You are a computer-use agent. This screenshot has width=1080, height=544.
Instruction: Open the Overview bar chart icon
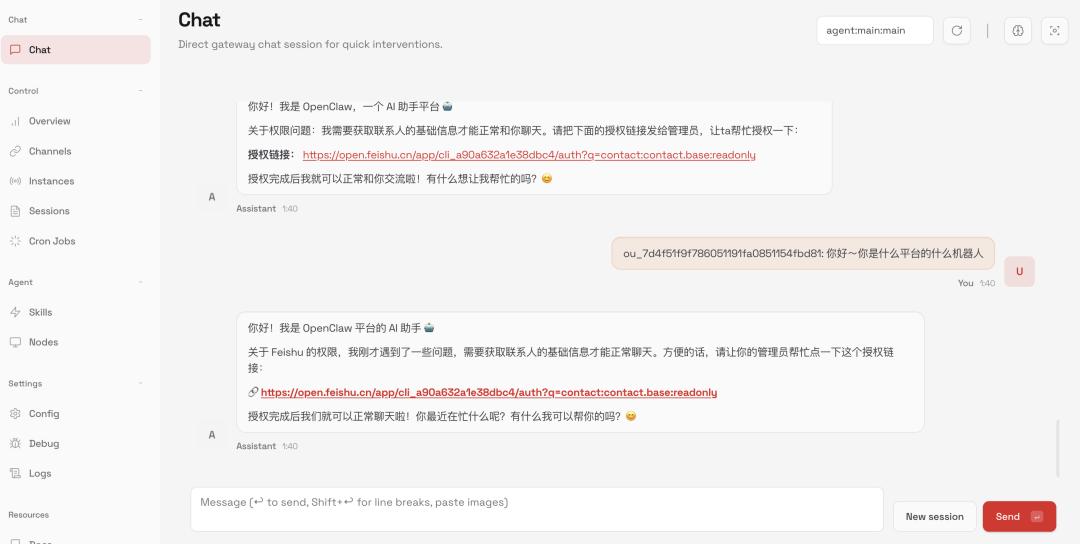point(15,121)
